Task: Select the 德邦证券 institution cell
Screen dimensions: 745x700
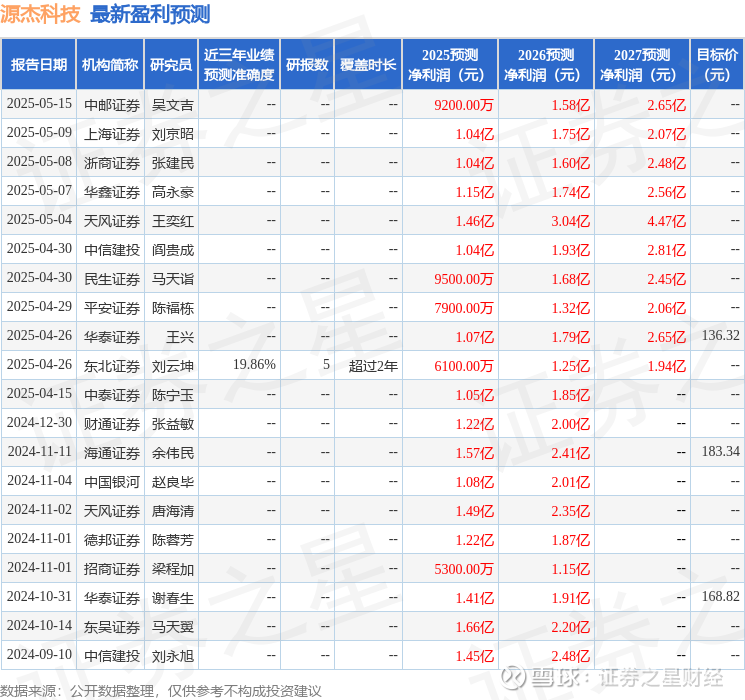Action: pos(112,540)
